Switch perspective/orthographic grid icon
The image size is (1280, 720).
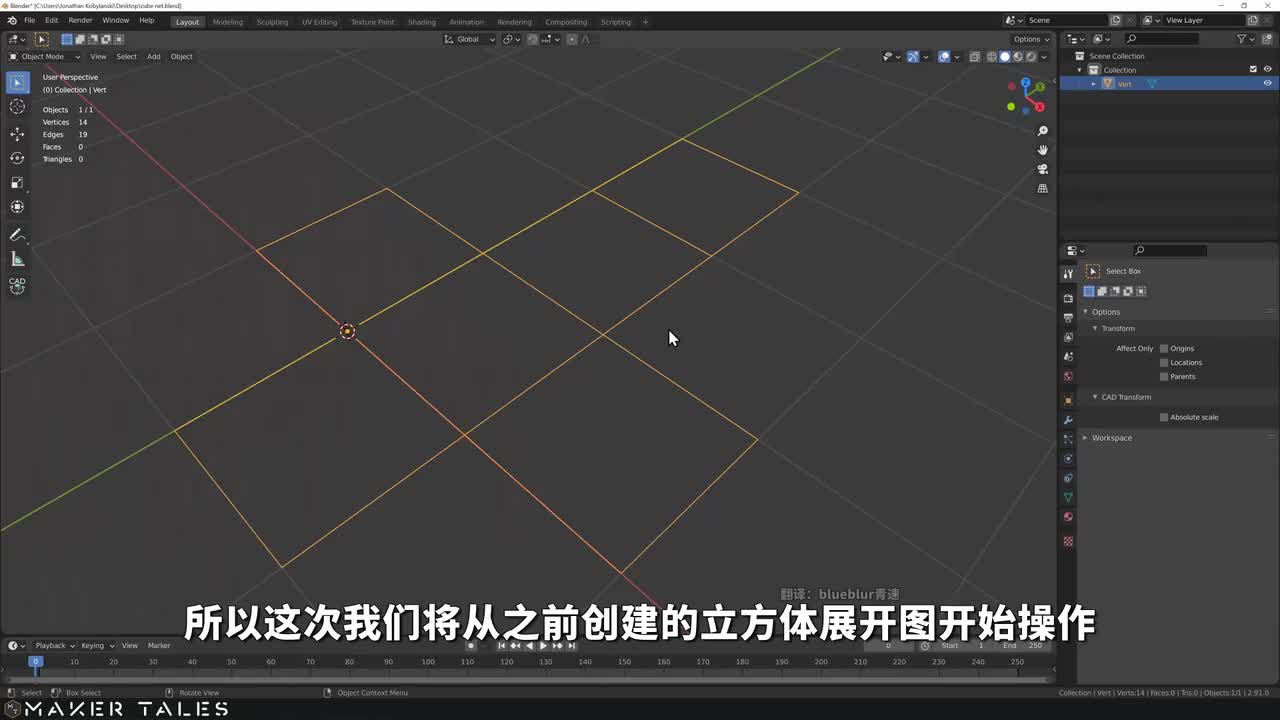click(1042, 188)
